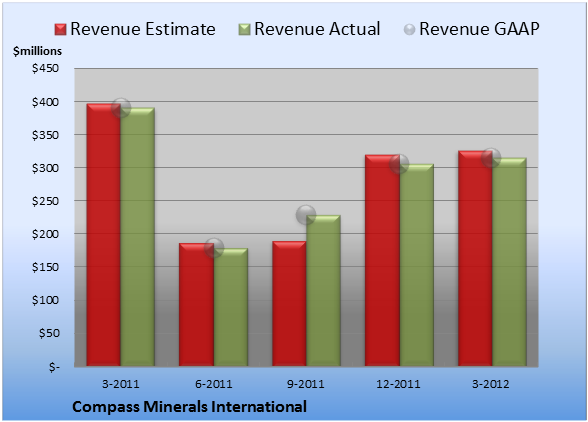This screenshot has width=588, height=422.
Task: Click the GAAP sphere marker for 9-2011
Action: point(306,215)
